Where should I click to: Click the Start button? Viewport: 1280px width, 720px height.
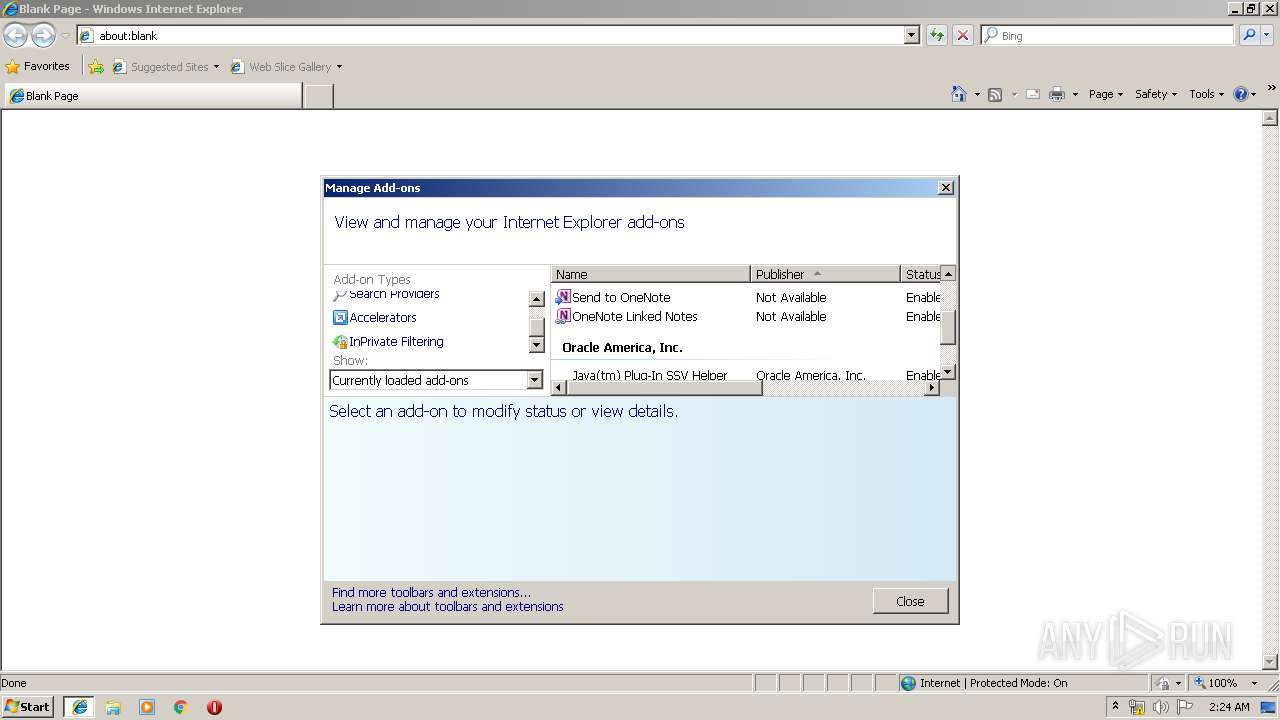coord(27,707)
